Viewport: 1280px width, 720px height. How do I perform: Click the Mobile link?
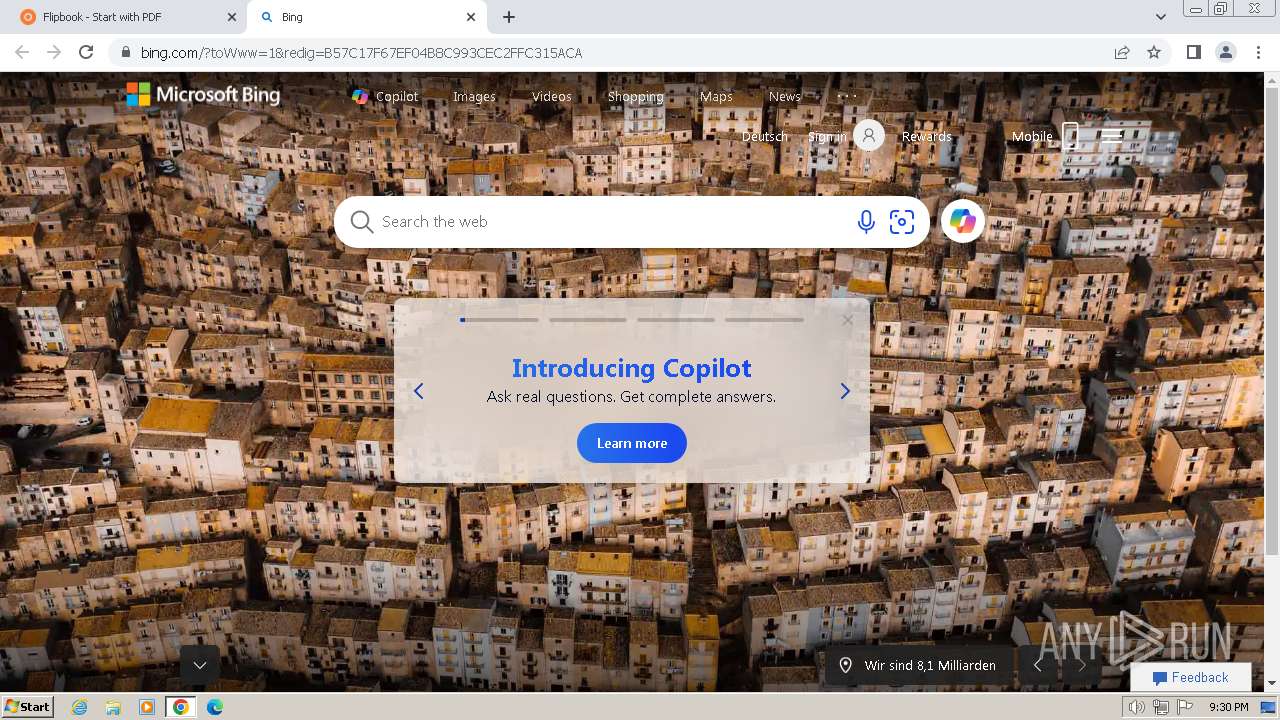(1032, 136)
